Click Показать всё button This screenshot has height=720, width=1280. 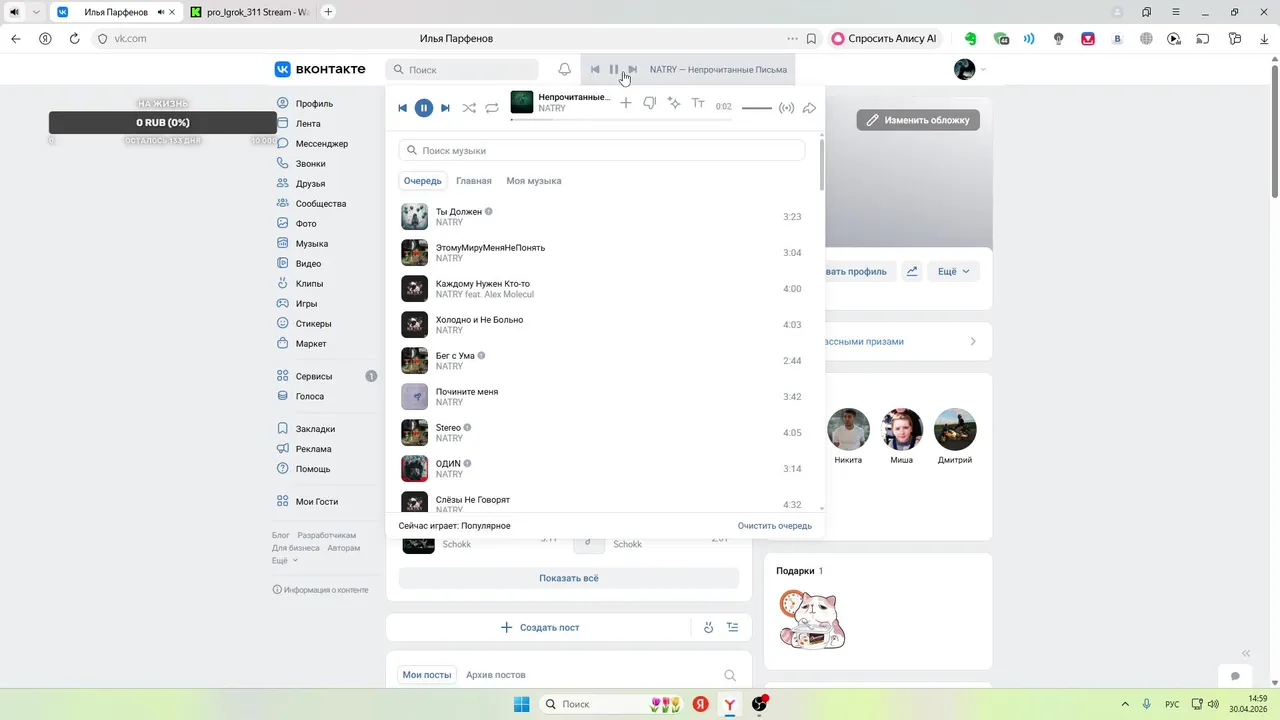(569, 578)
